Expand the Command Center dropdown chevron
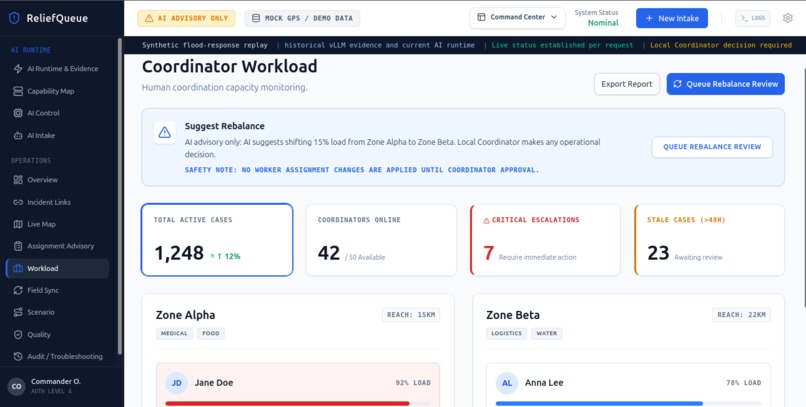806x407 pixels. 554,17
